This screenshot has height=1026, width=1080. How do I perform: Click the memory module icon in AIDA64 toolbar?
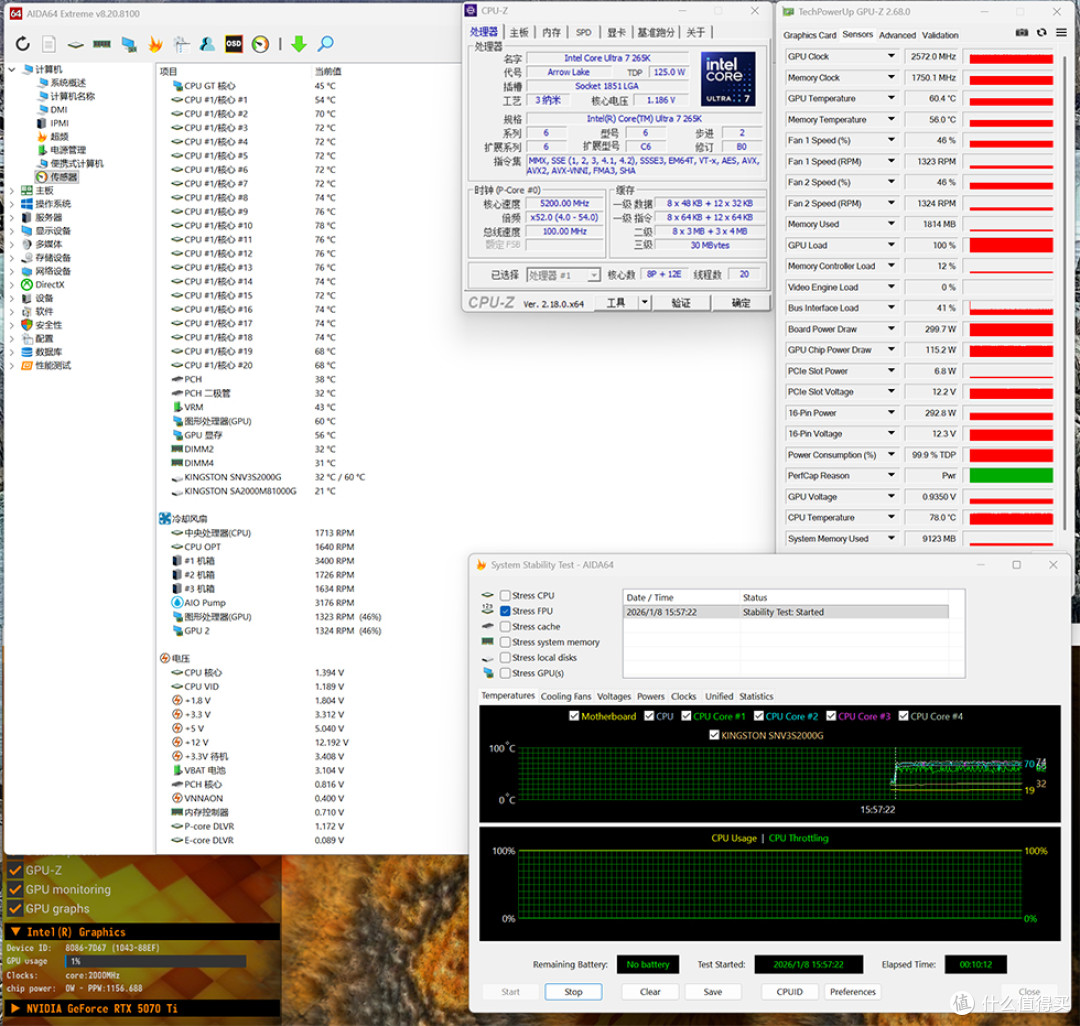coord(102,44)
